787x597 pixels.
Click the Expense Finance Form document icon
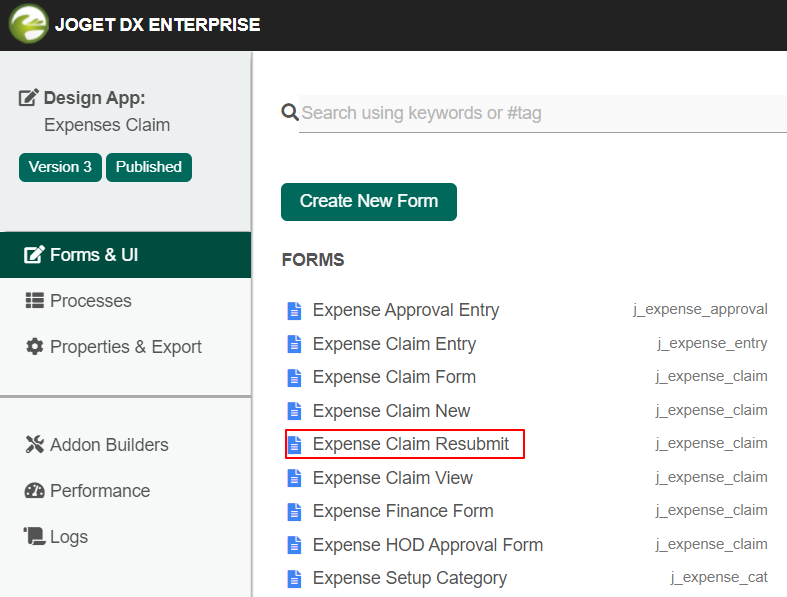pos(294,511)
